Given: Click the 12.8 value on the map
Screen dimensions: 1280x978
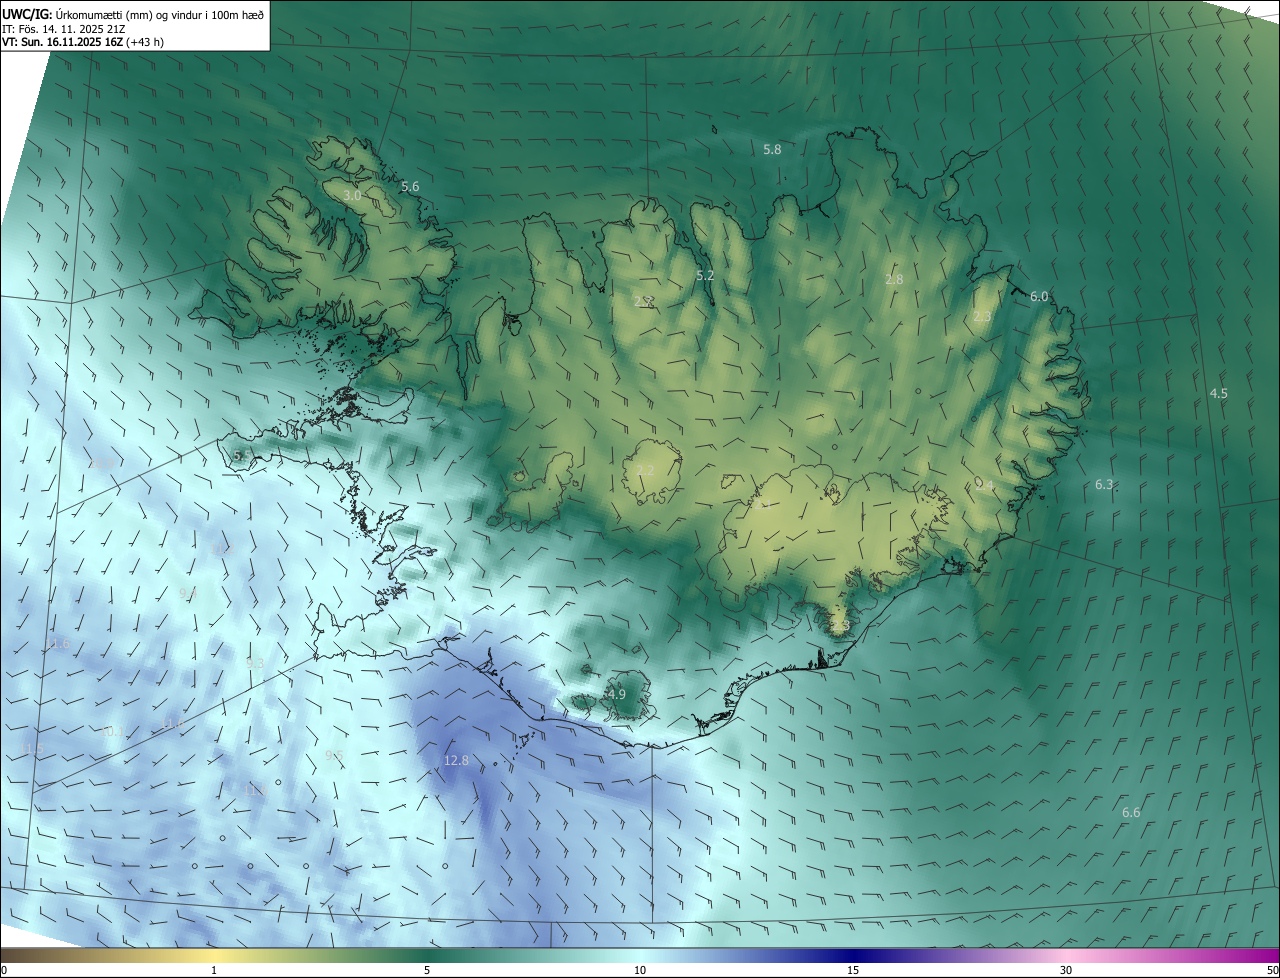Looking at the screenshot, I should 456,760.
